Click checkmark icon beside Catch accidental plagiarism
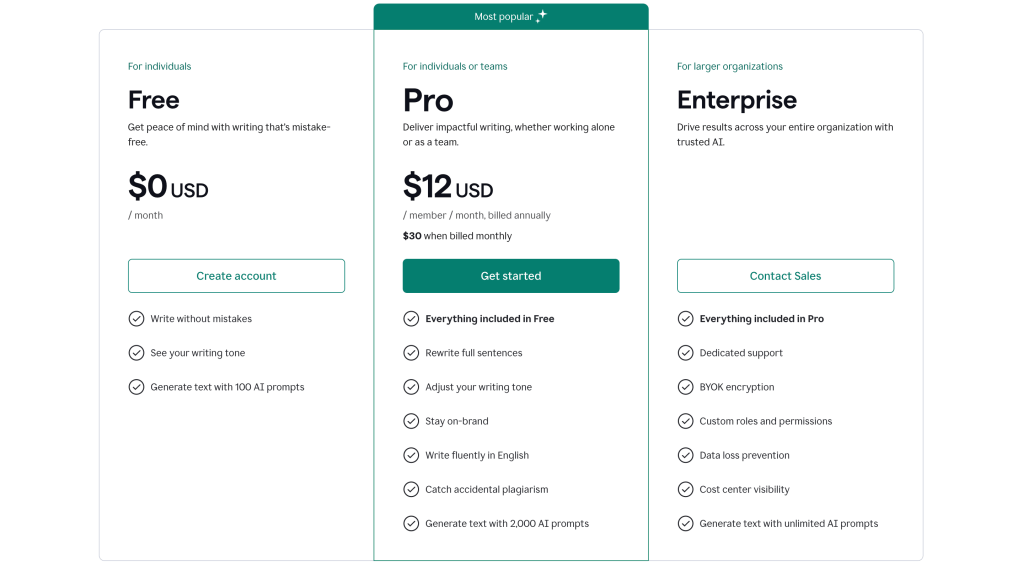1023x571 pixels. 411,489
